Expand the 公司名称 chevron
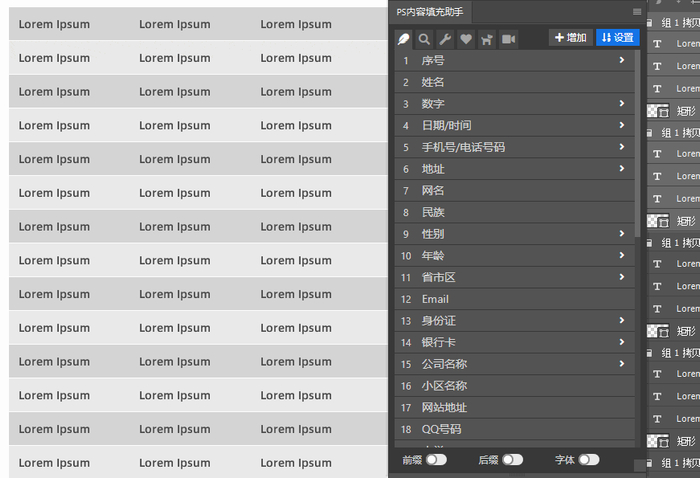Screen dimensions: 700x478 tap(622, 363)
